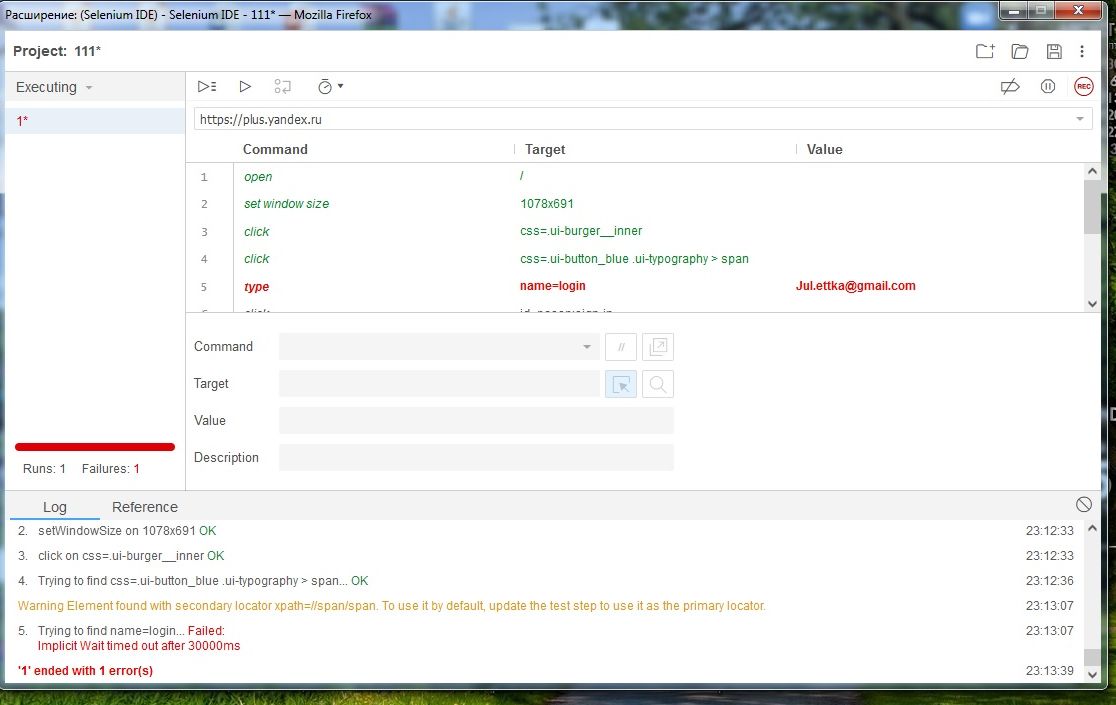Image resolution: width=1116 pixels, height=705 pixels.
Task: Click the Value column header
Action: (x=824, y=149)
